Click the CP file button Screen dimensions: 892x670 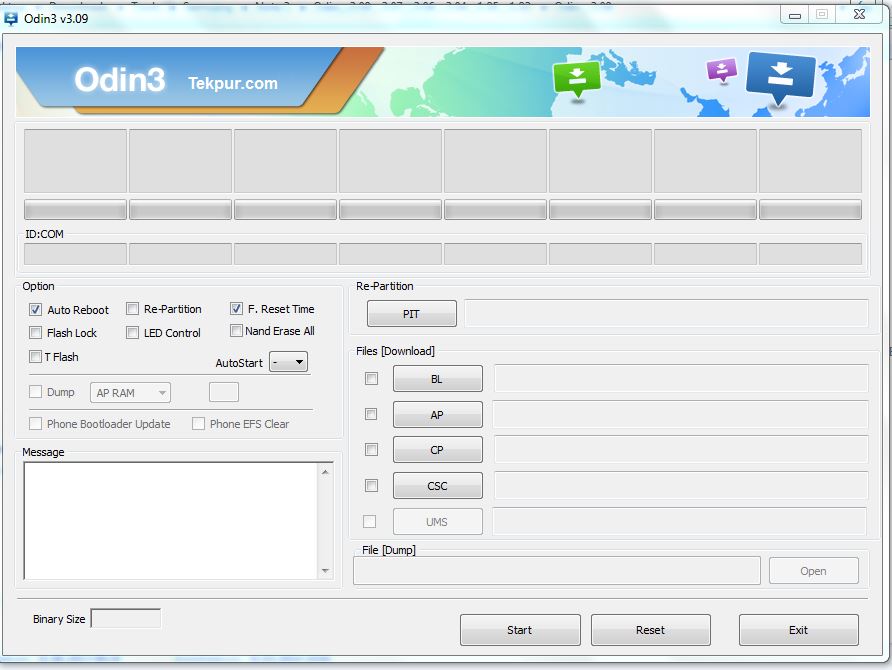437,450
